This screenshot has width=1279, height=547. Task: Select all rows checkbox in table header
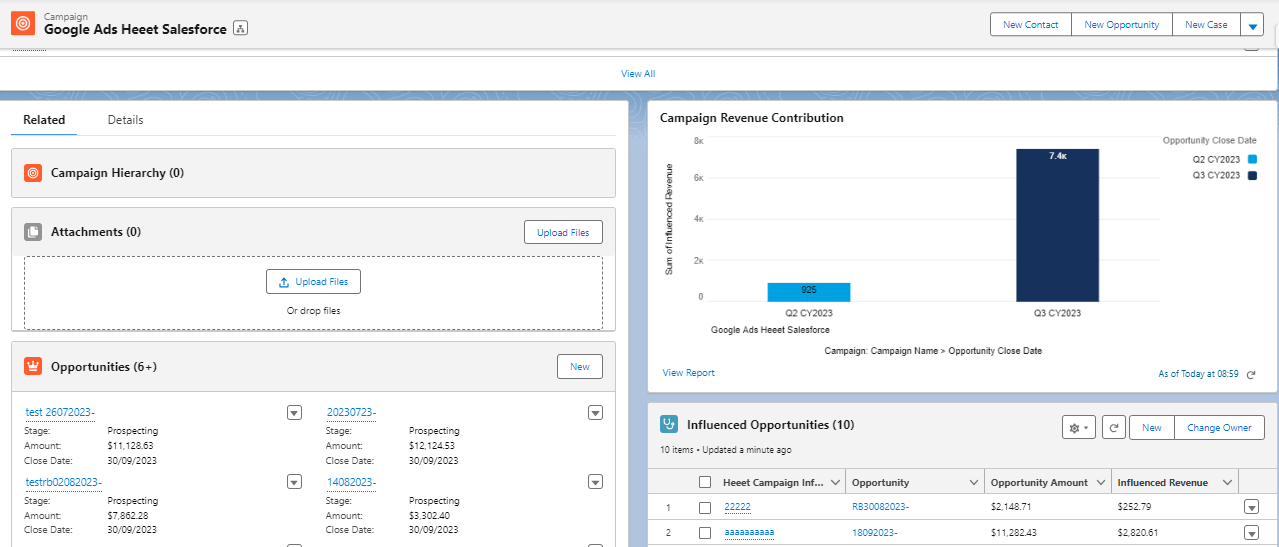705,483
